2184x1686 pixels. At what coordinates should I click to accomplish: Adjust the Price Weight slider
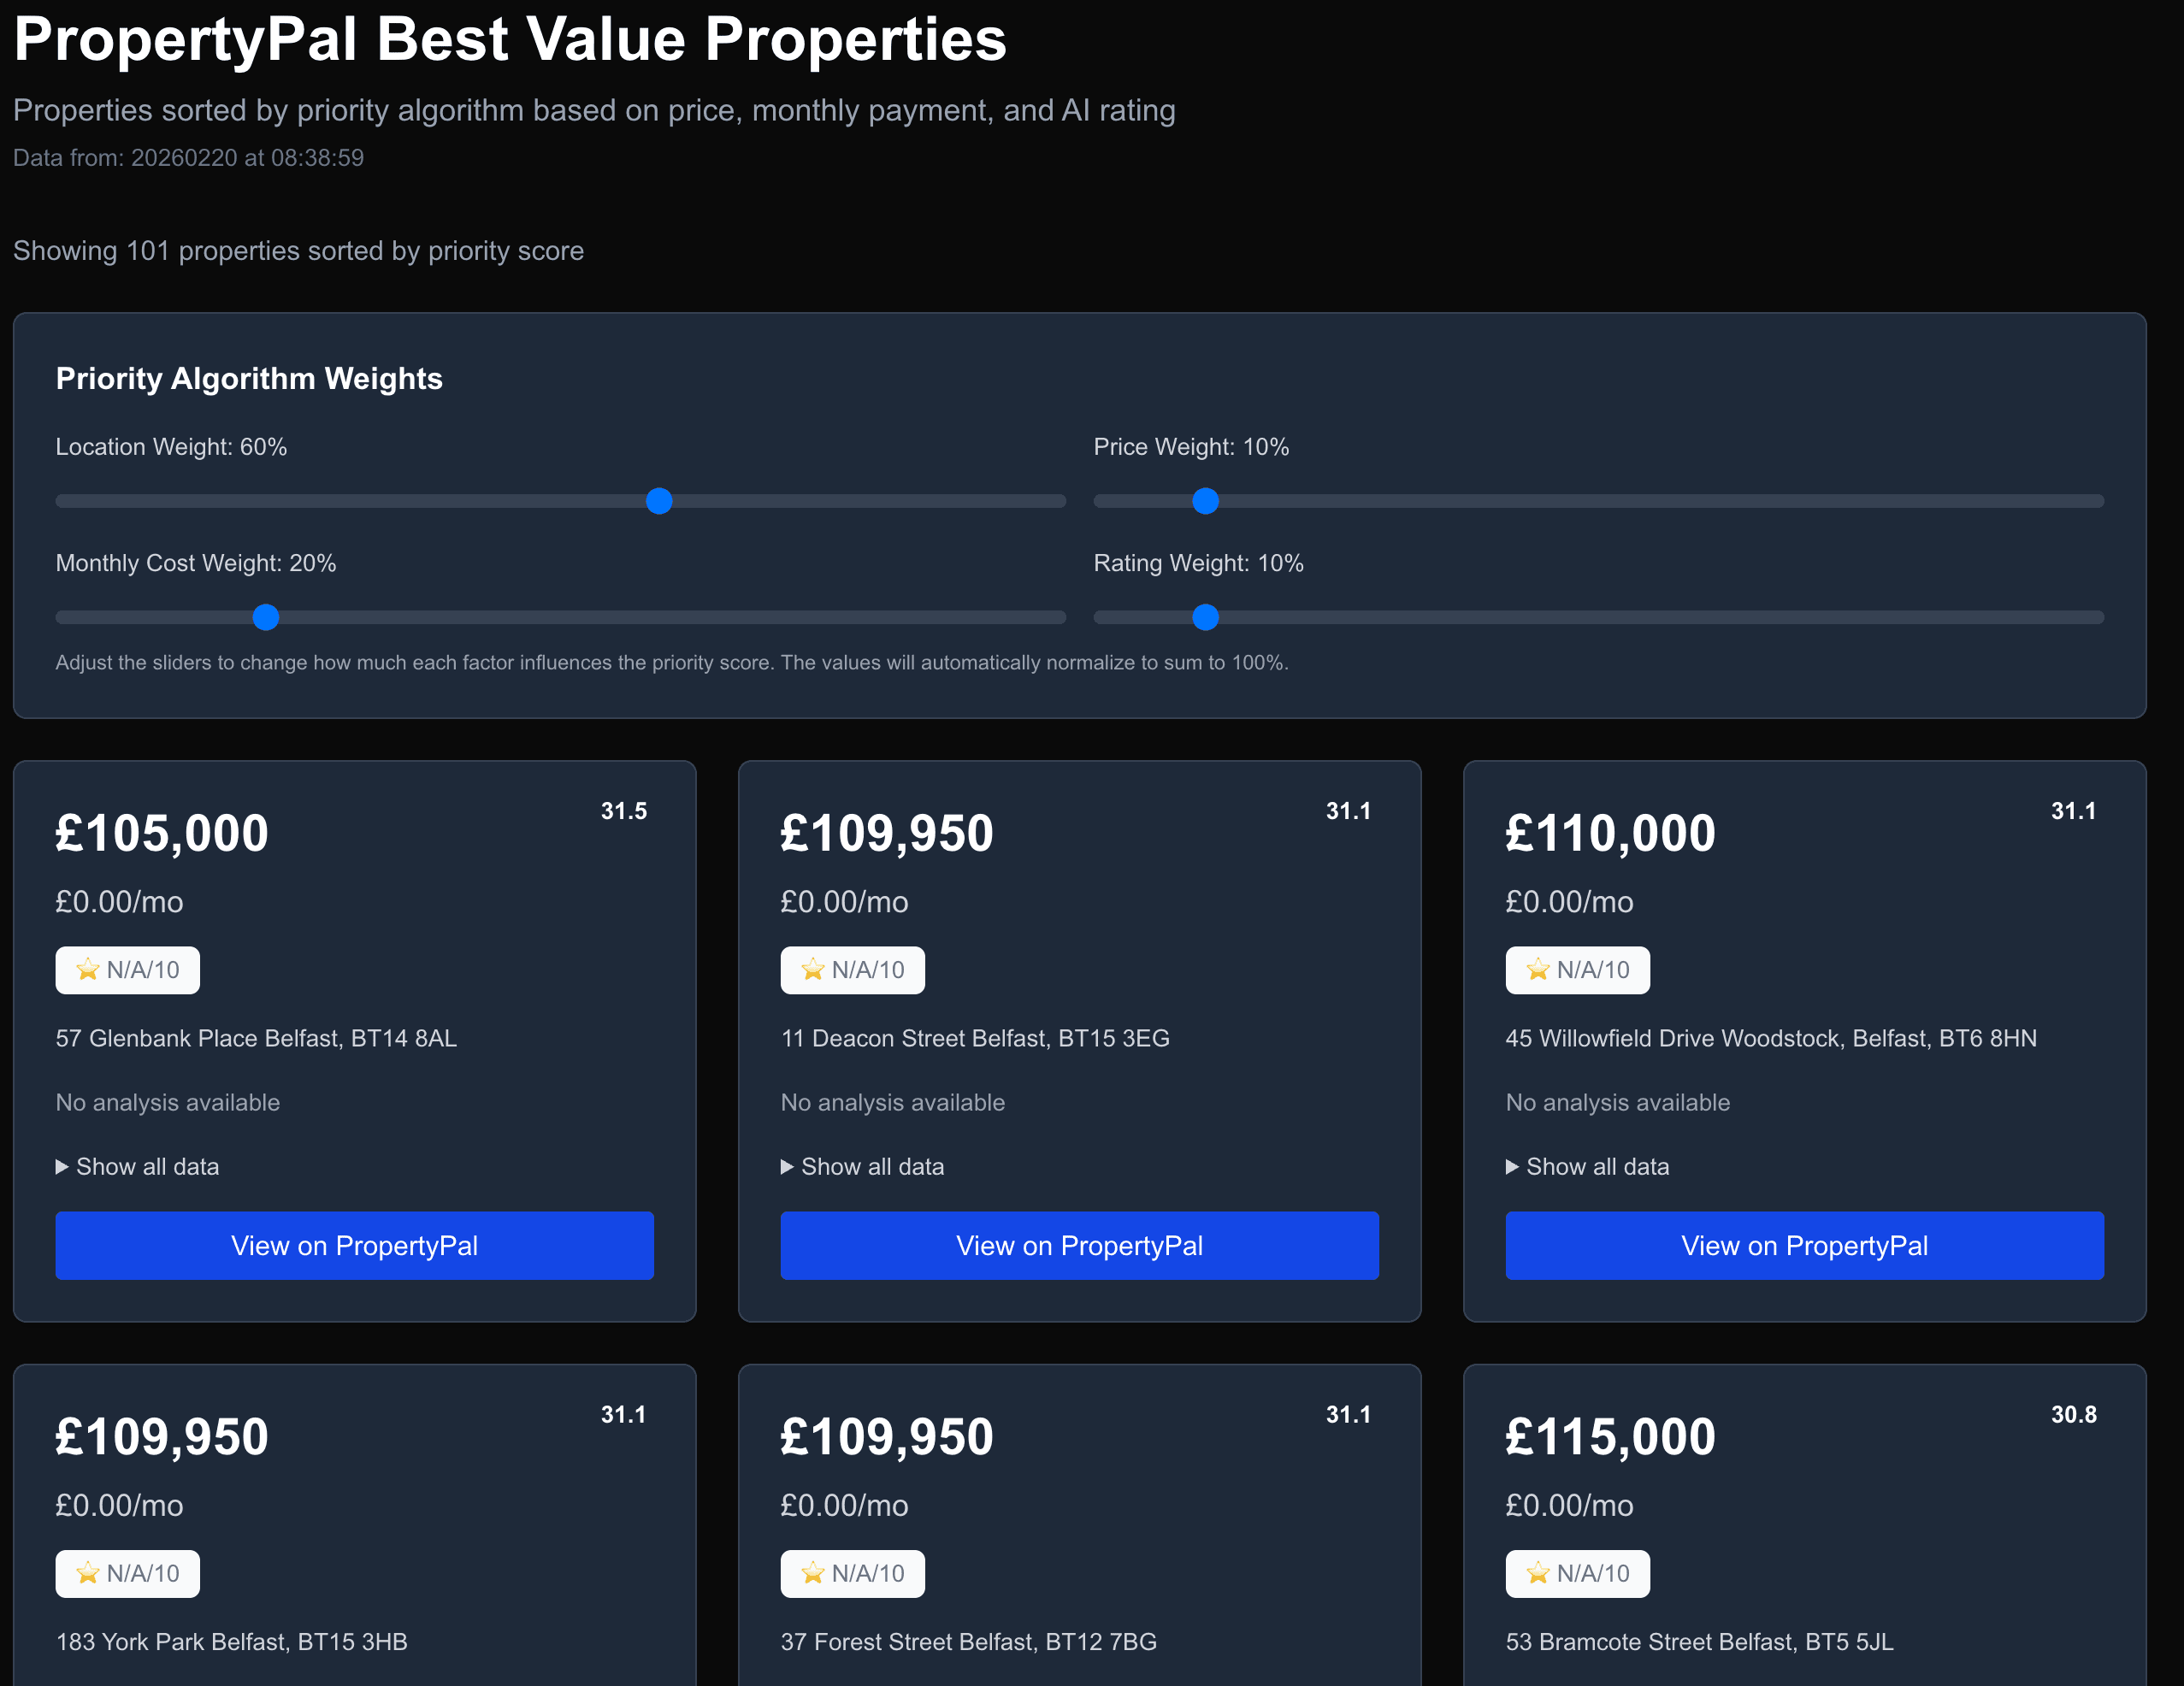click(1206, 501)
